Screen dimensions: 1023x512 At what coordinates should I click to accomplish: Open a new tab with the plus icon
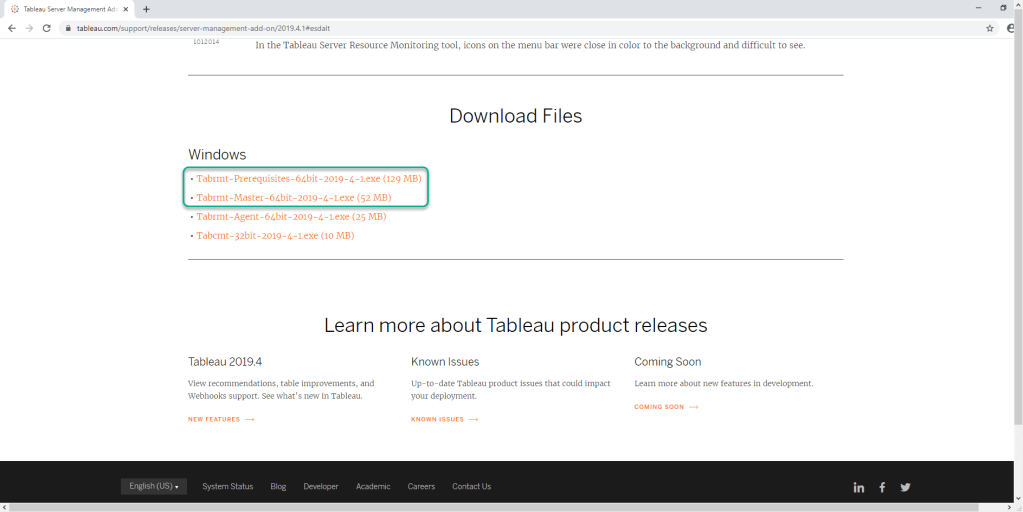[146, 9]
